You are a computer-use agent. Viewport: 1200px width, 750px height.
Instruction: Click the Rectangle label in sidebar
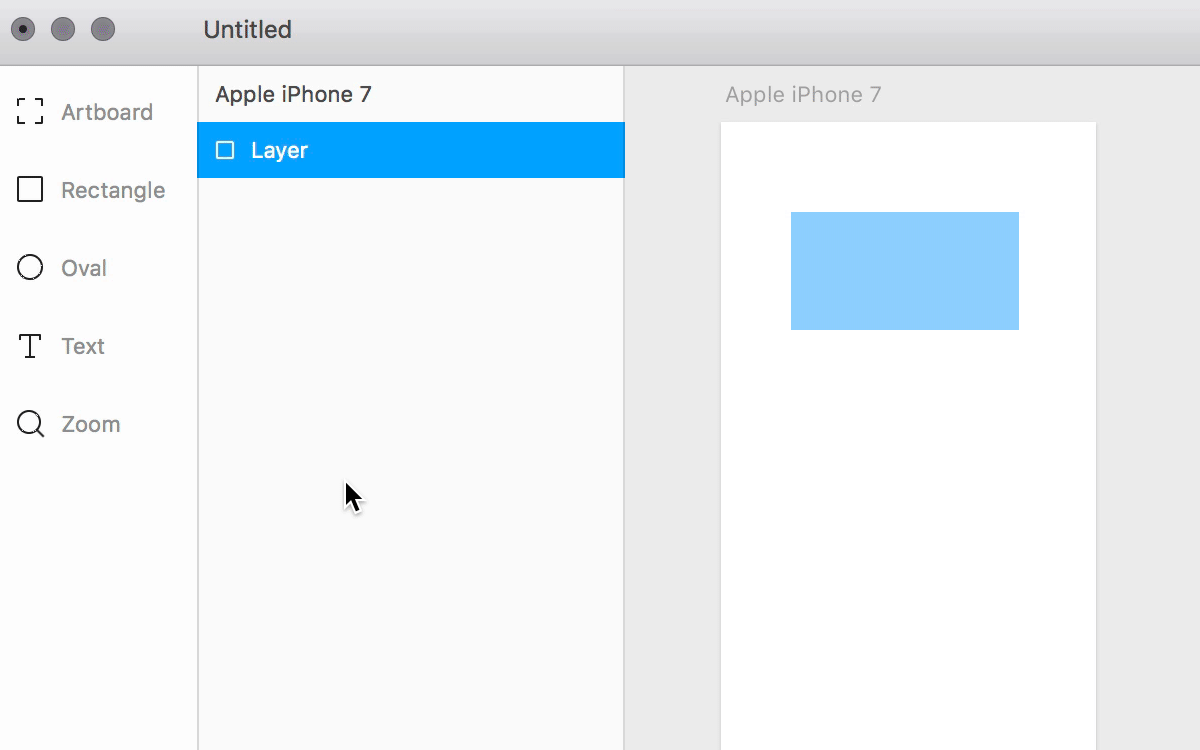point(113,190)
